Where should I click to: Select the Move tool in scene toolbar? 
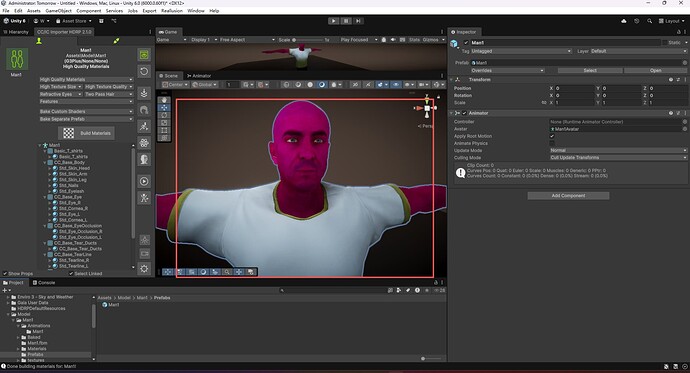[x=164, y=107]
